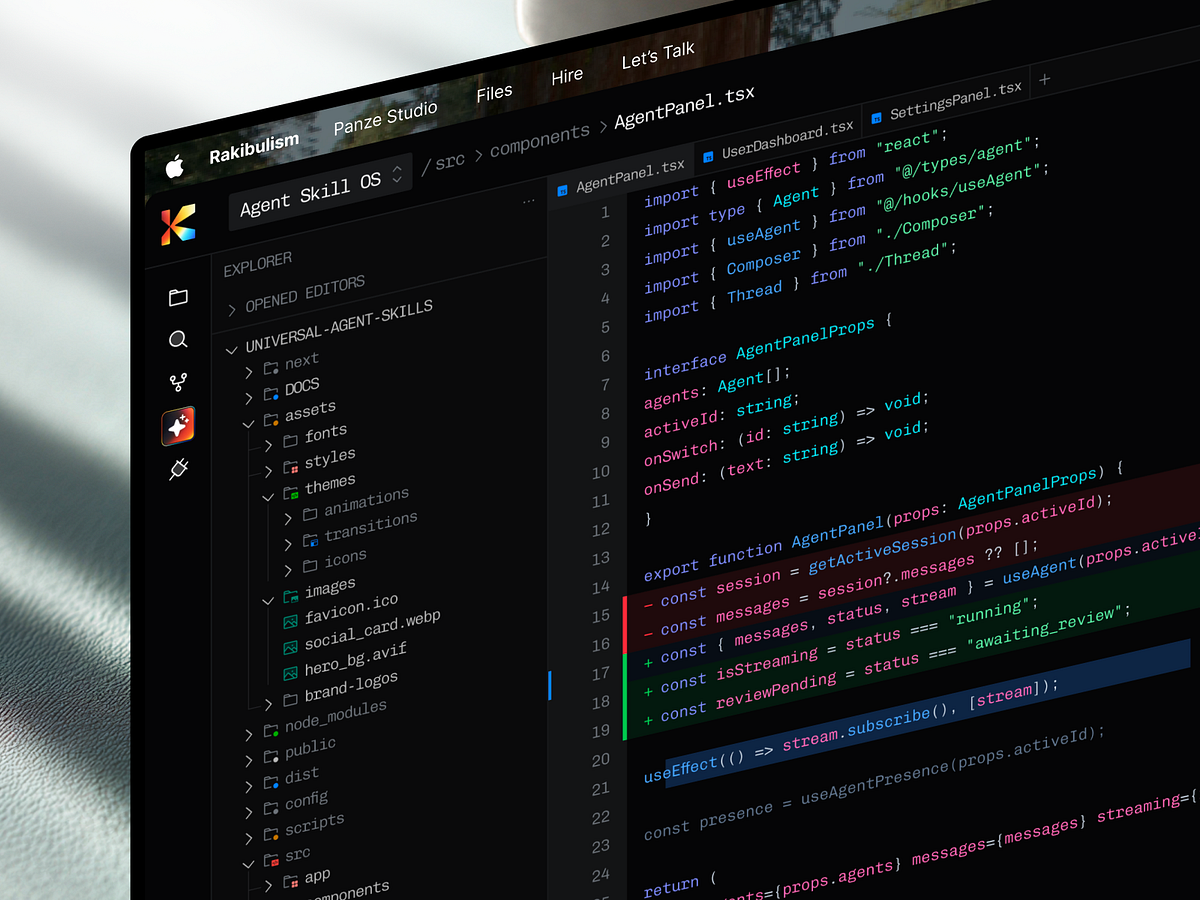Switch to the AgentPanel.tsx tab
The width and height of the screenshot is (1200, 900).
click(620, 176)
